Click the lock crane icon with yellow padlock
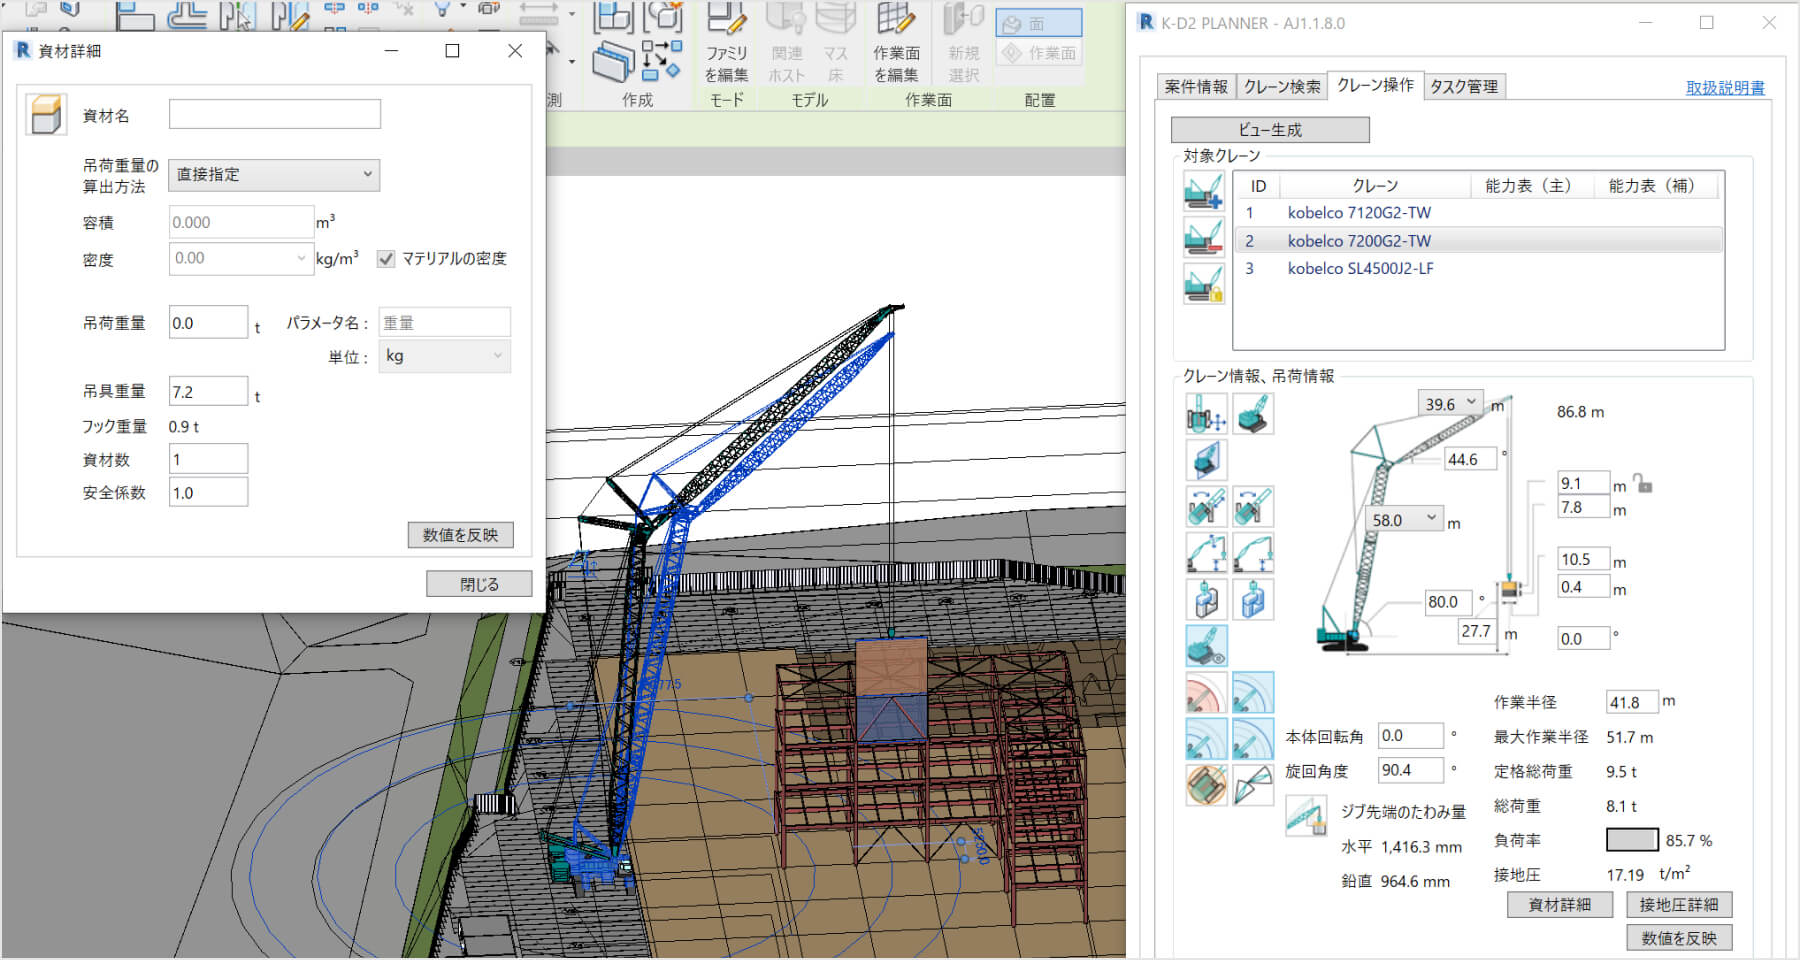The width and height of the screenshot is (1800, 960). [1203, 283]
